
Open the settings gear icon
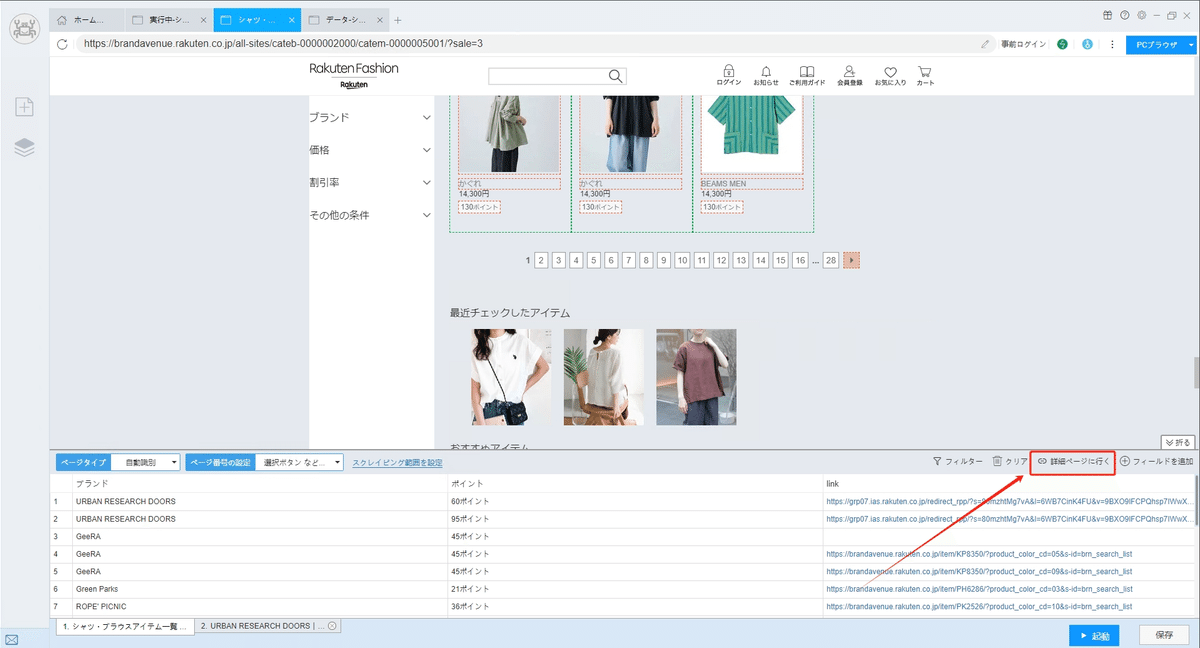tap(1141, 15)
